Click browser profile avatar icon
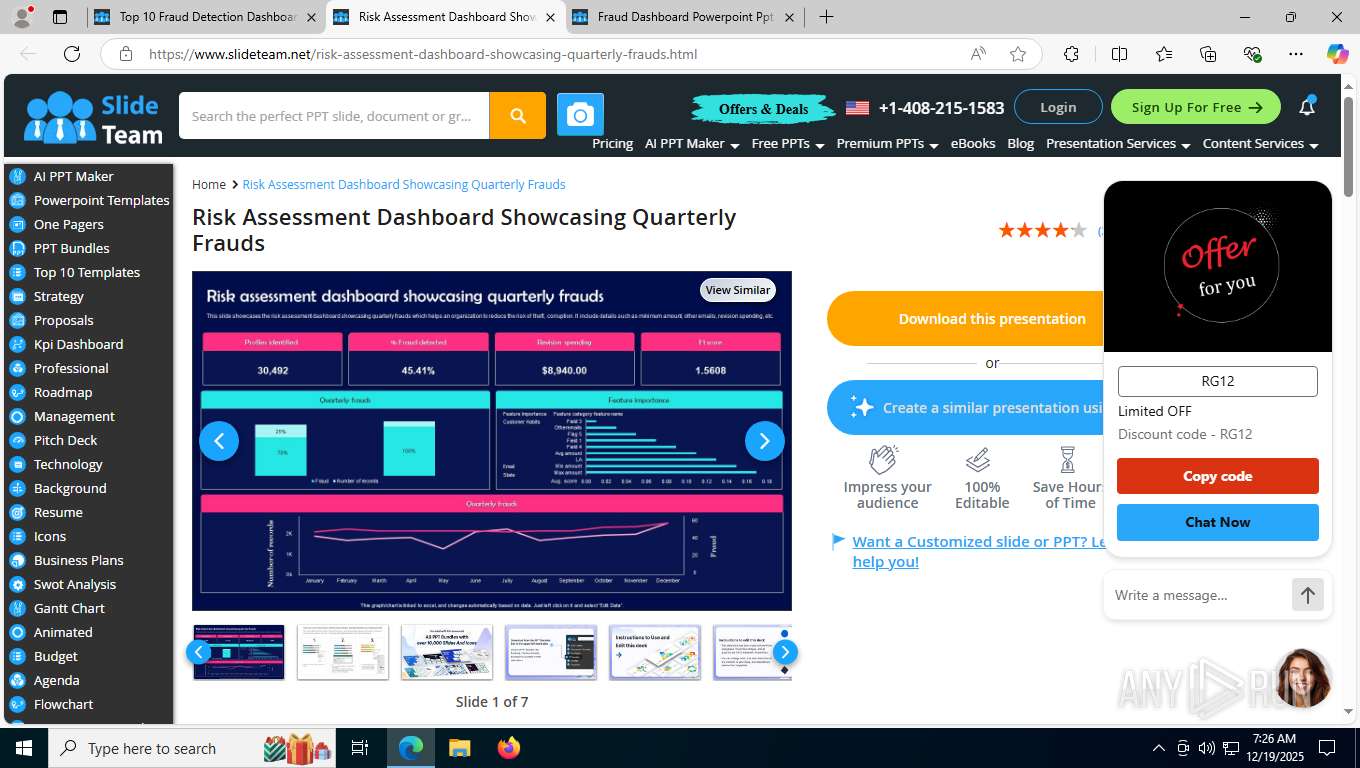Screen dimensions: 1360x768 point(22,17)
